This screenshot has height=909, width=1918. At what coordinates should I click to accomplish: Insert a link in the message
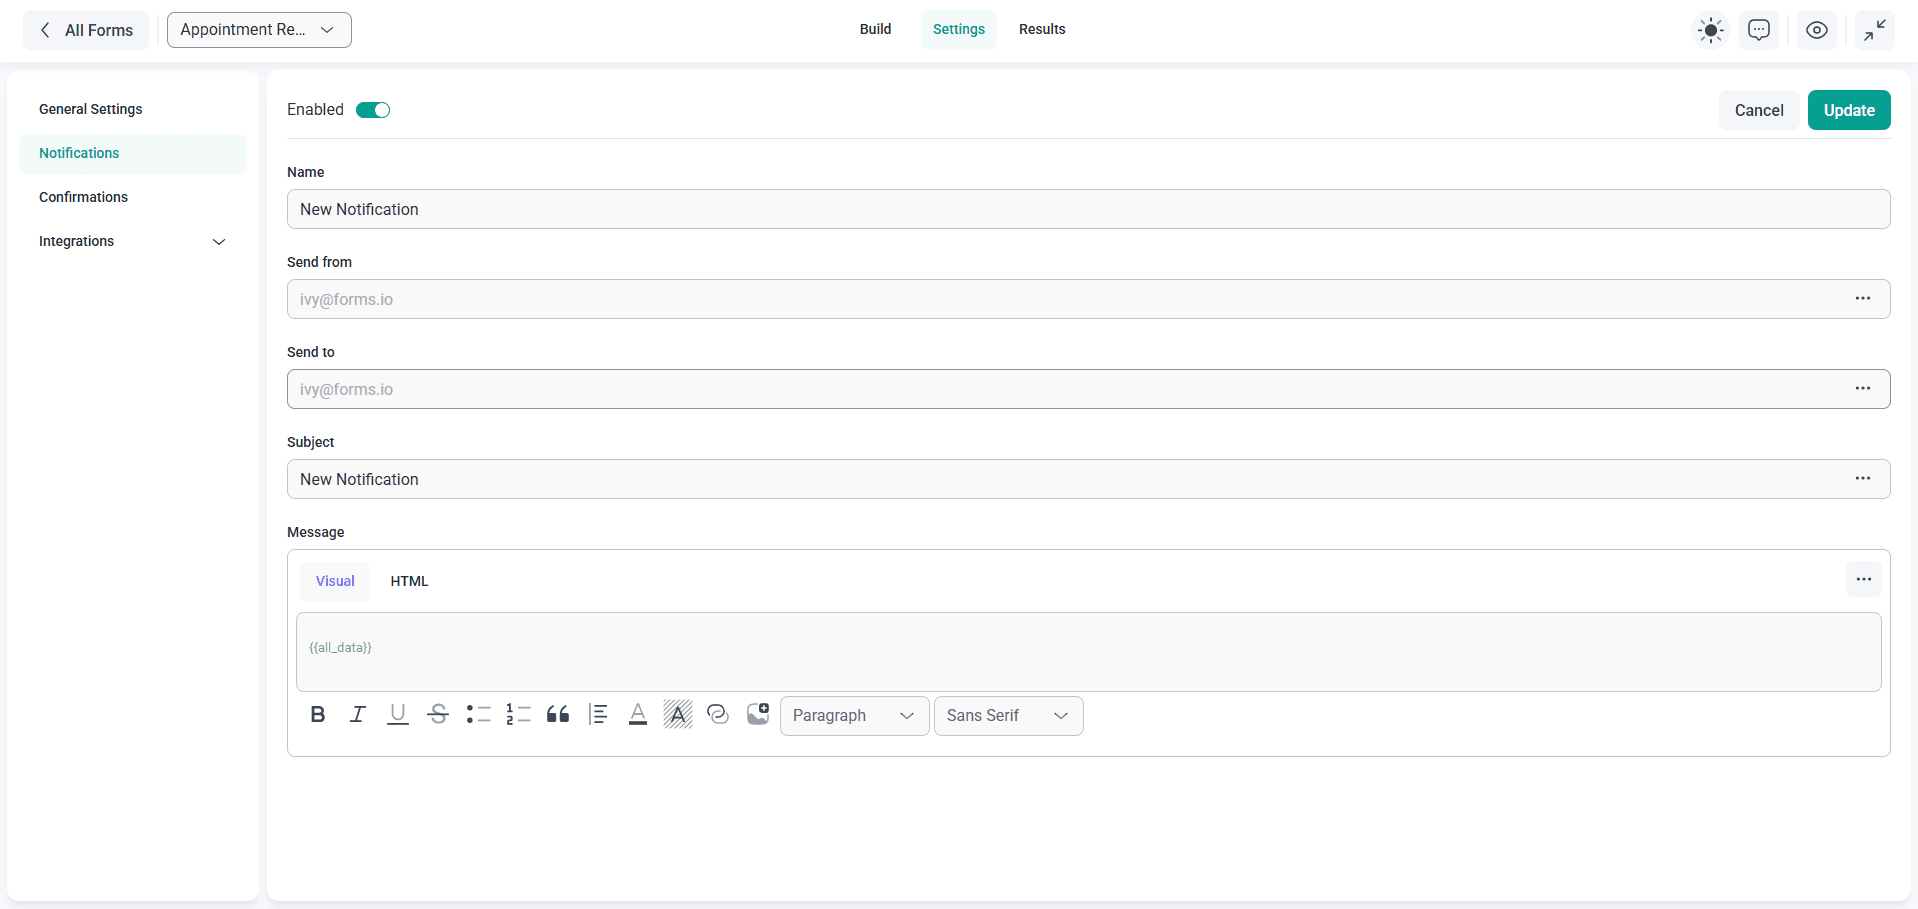pos(718,715)
